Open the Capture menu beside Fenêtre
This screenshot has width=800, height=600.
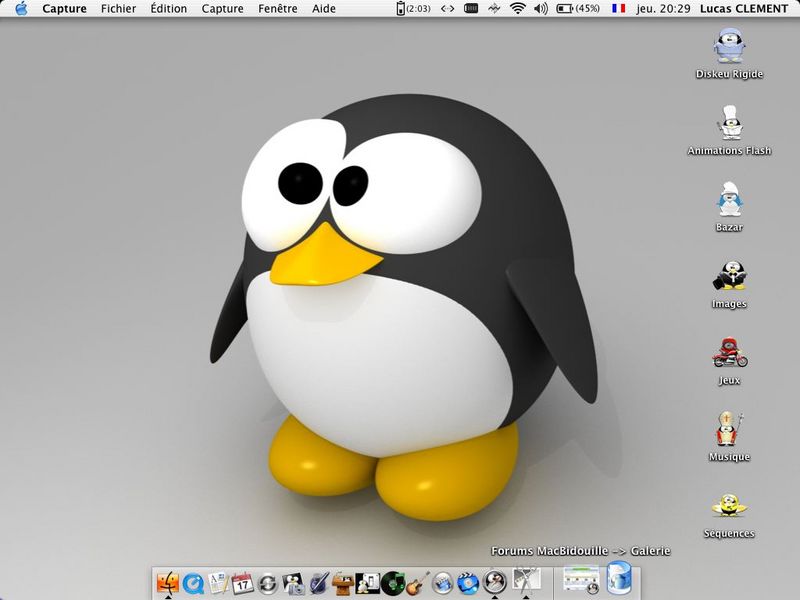click(x=222, y=9)
